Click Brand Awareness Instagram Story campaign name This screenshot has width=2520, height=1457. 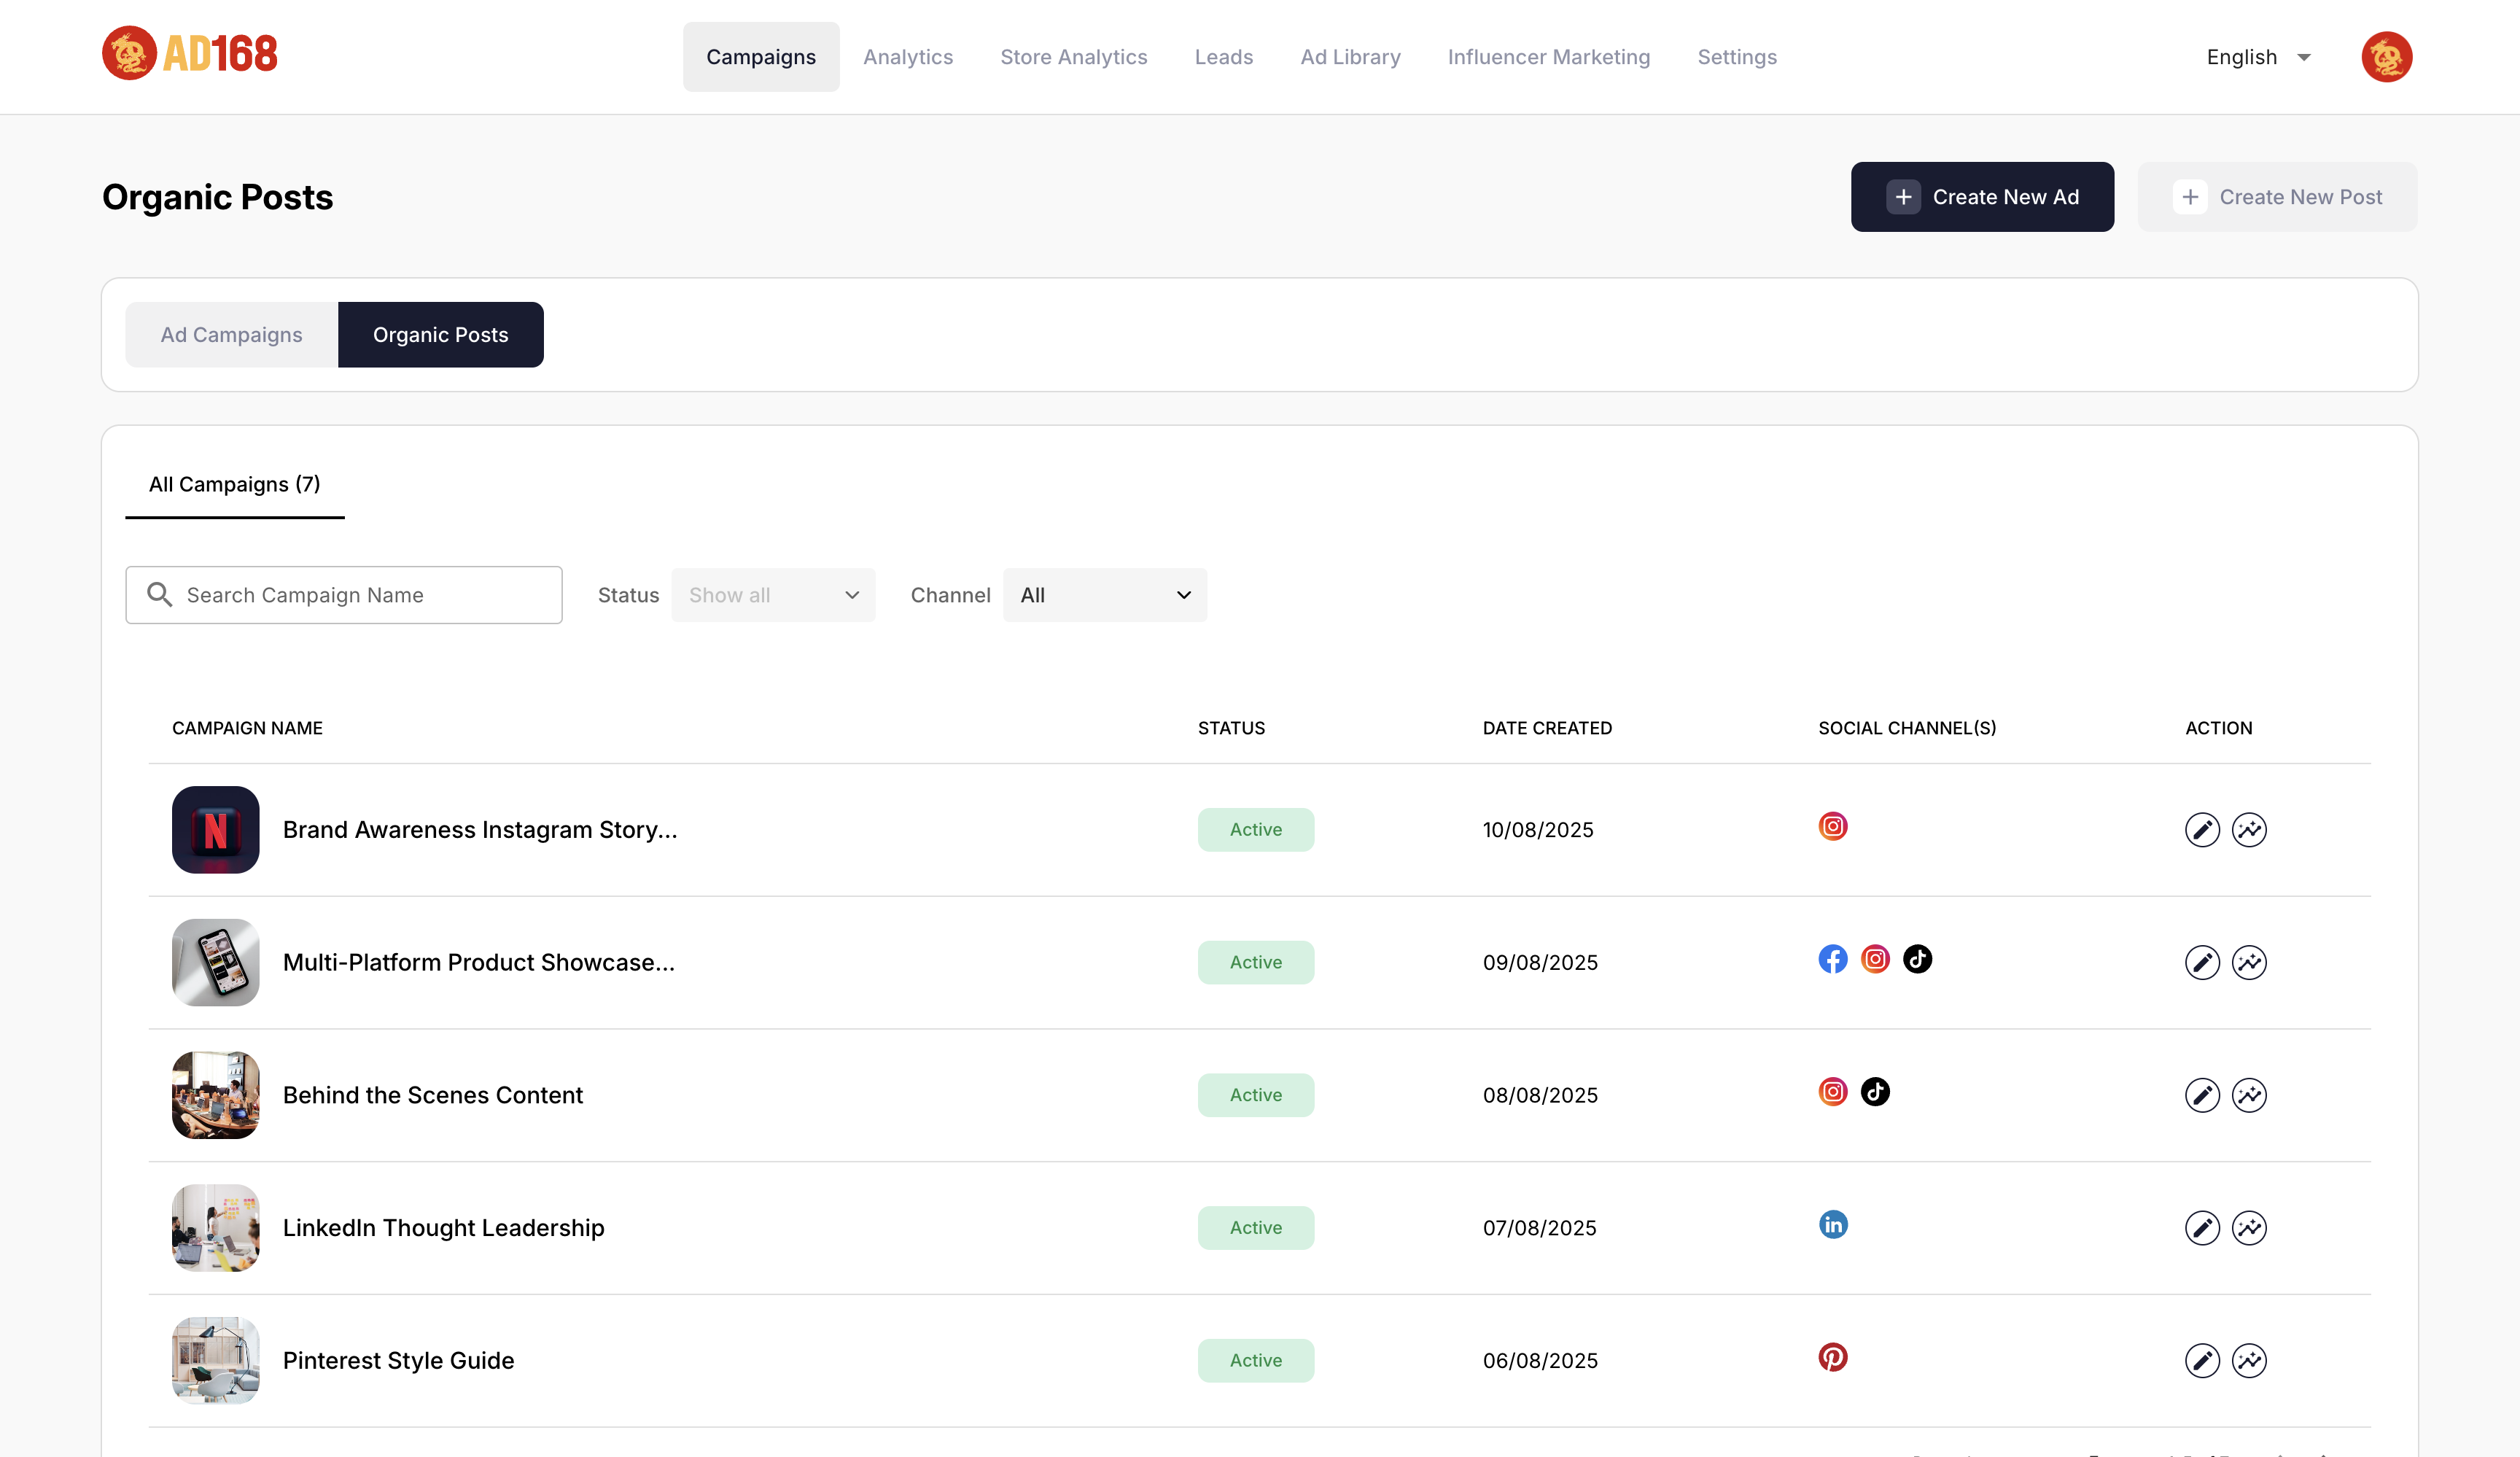click(x=480, y=830)
